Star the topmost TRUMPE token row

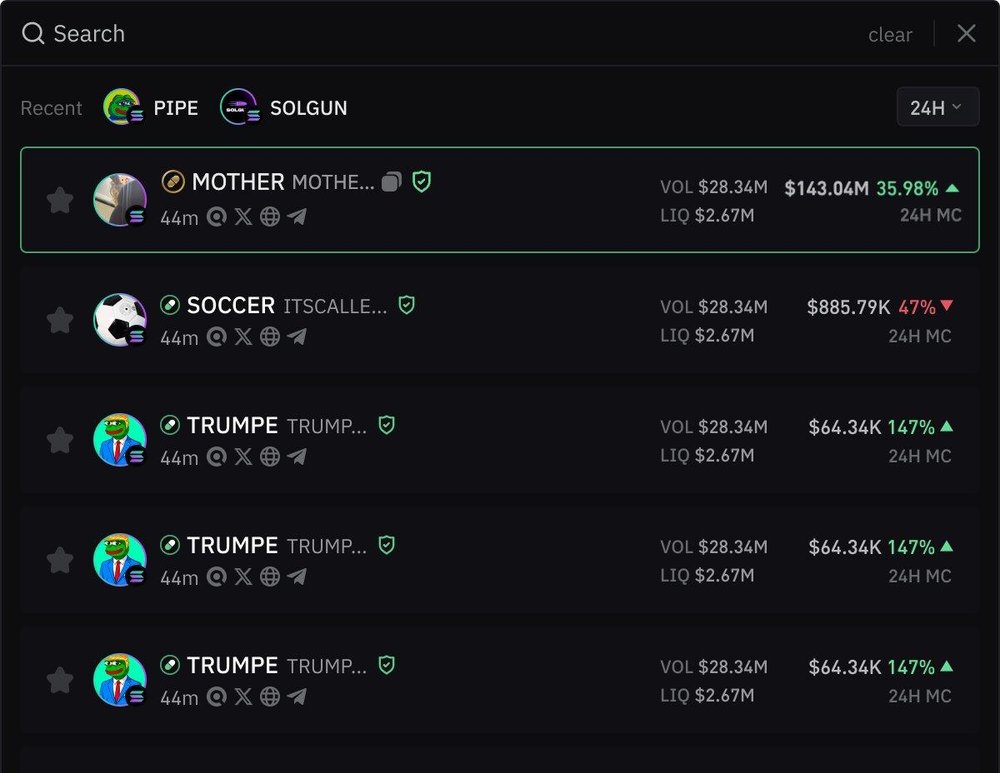[x=60, y=440]
